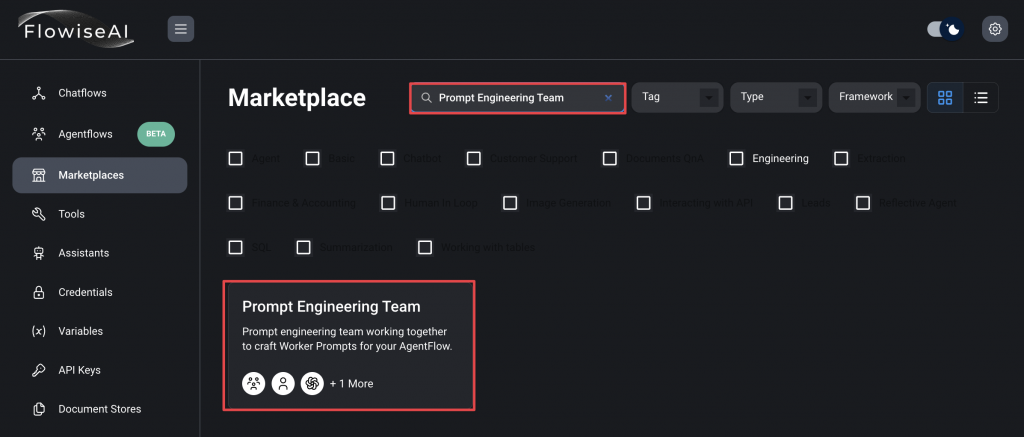
Task: Open settings via the gear icon
Action: 994,29
